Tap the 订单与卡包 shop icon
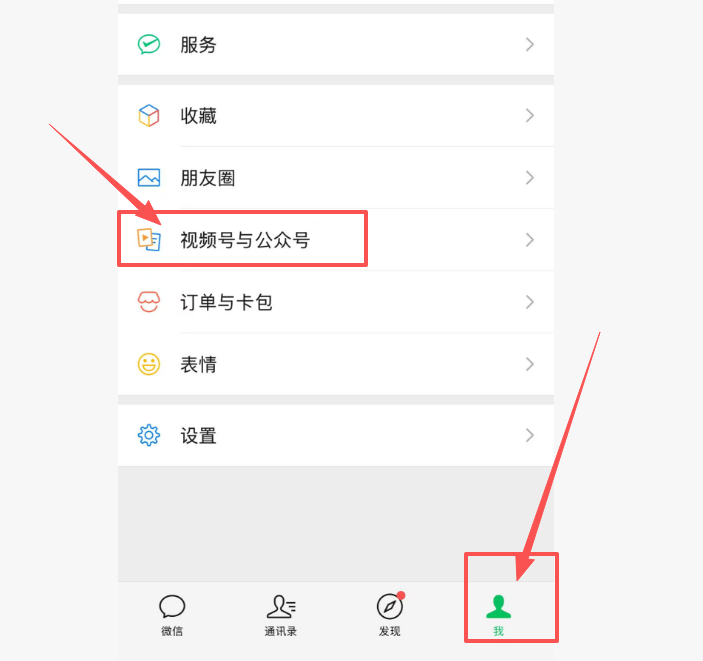The image size is (703, 661). [149, 302]
